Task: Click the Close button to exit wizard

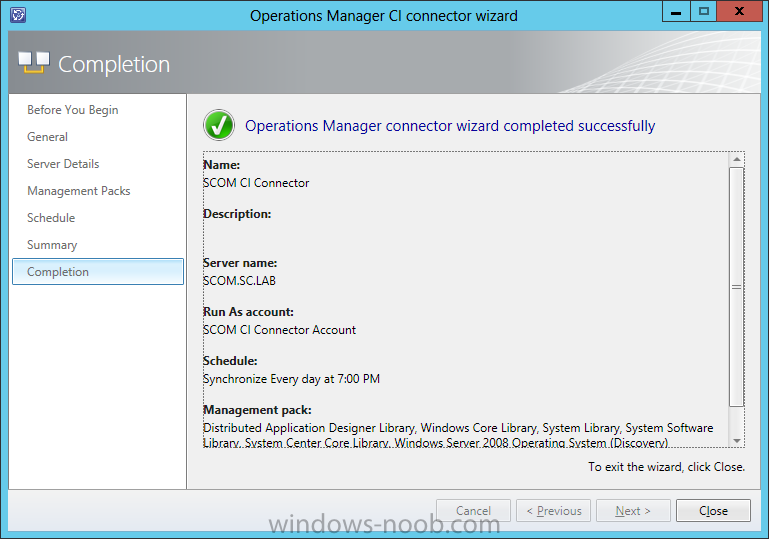Action: (713, 511)
